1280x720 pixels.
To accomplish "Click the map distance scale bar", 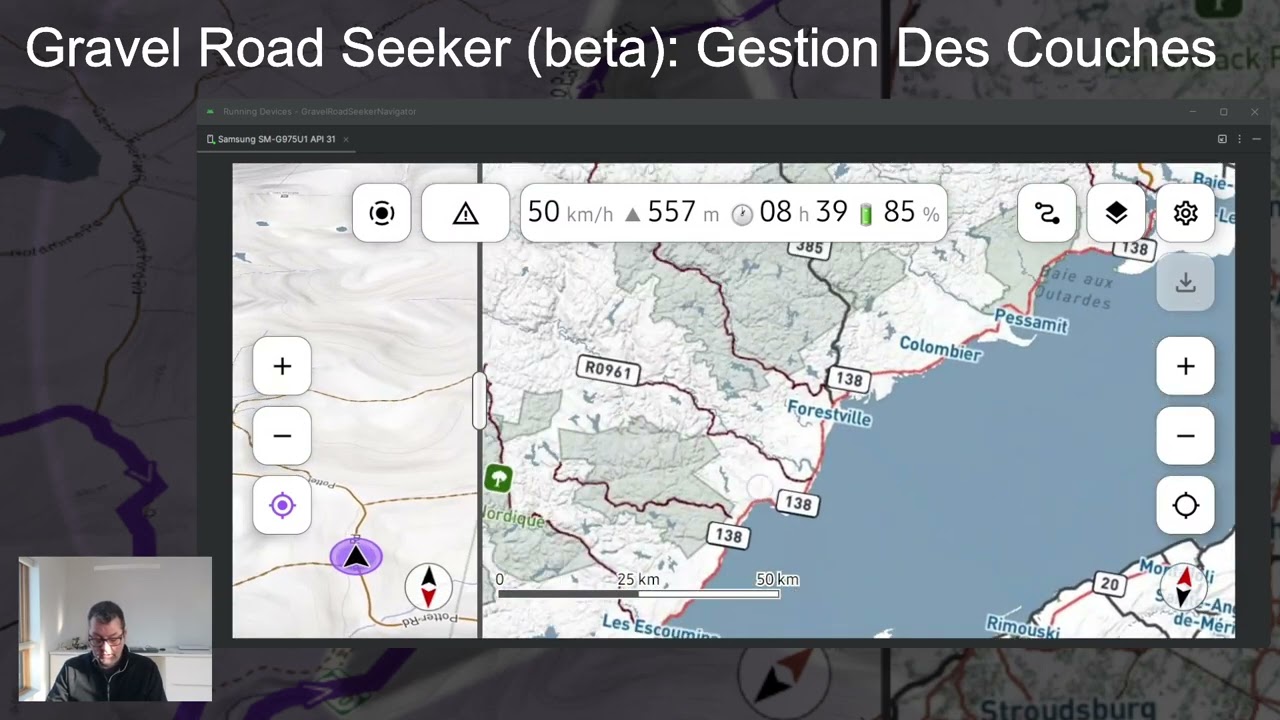I will (x=638, y=594).
